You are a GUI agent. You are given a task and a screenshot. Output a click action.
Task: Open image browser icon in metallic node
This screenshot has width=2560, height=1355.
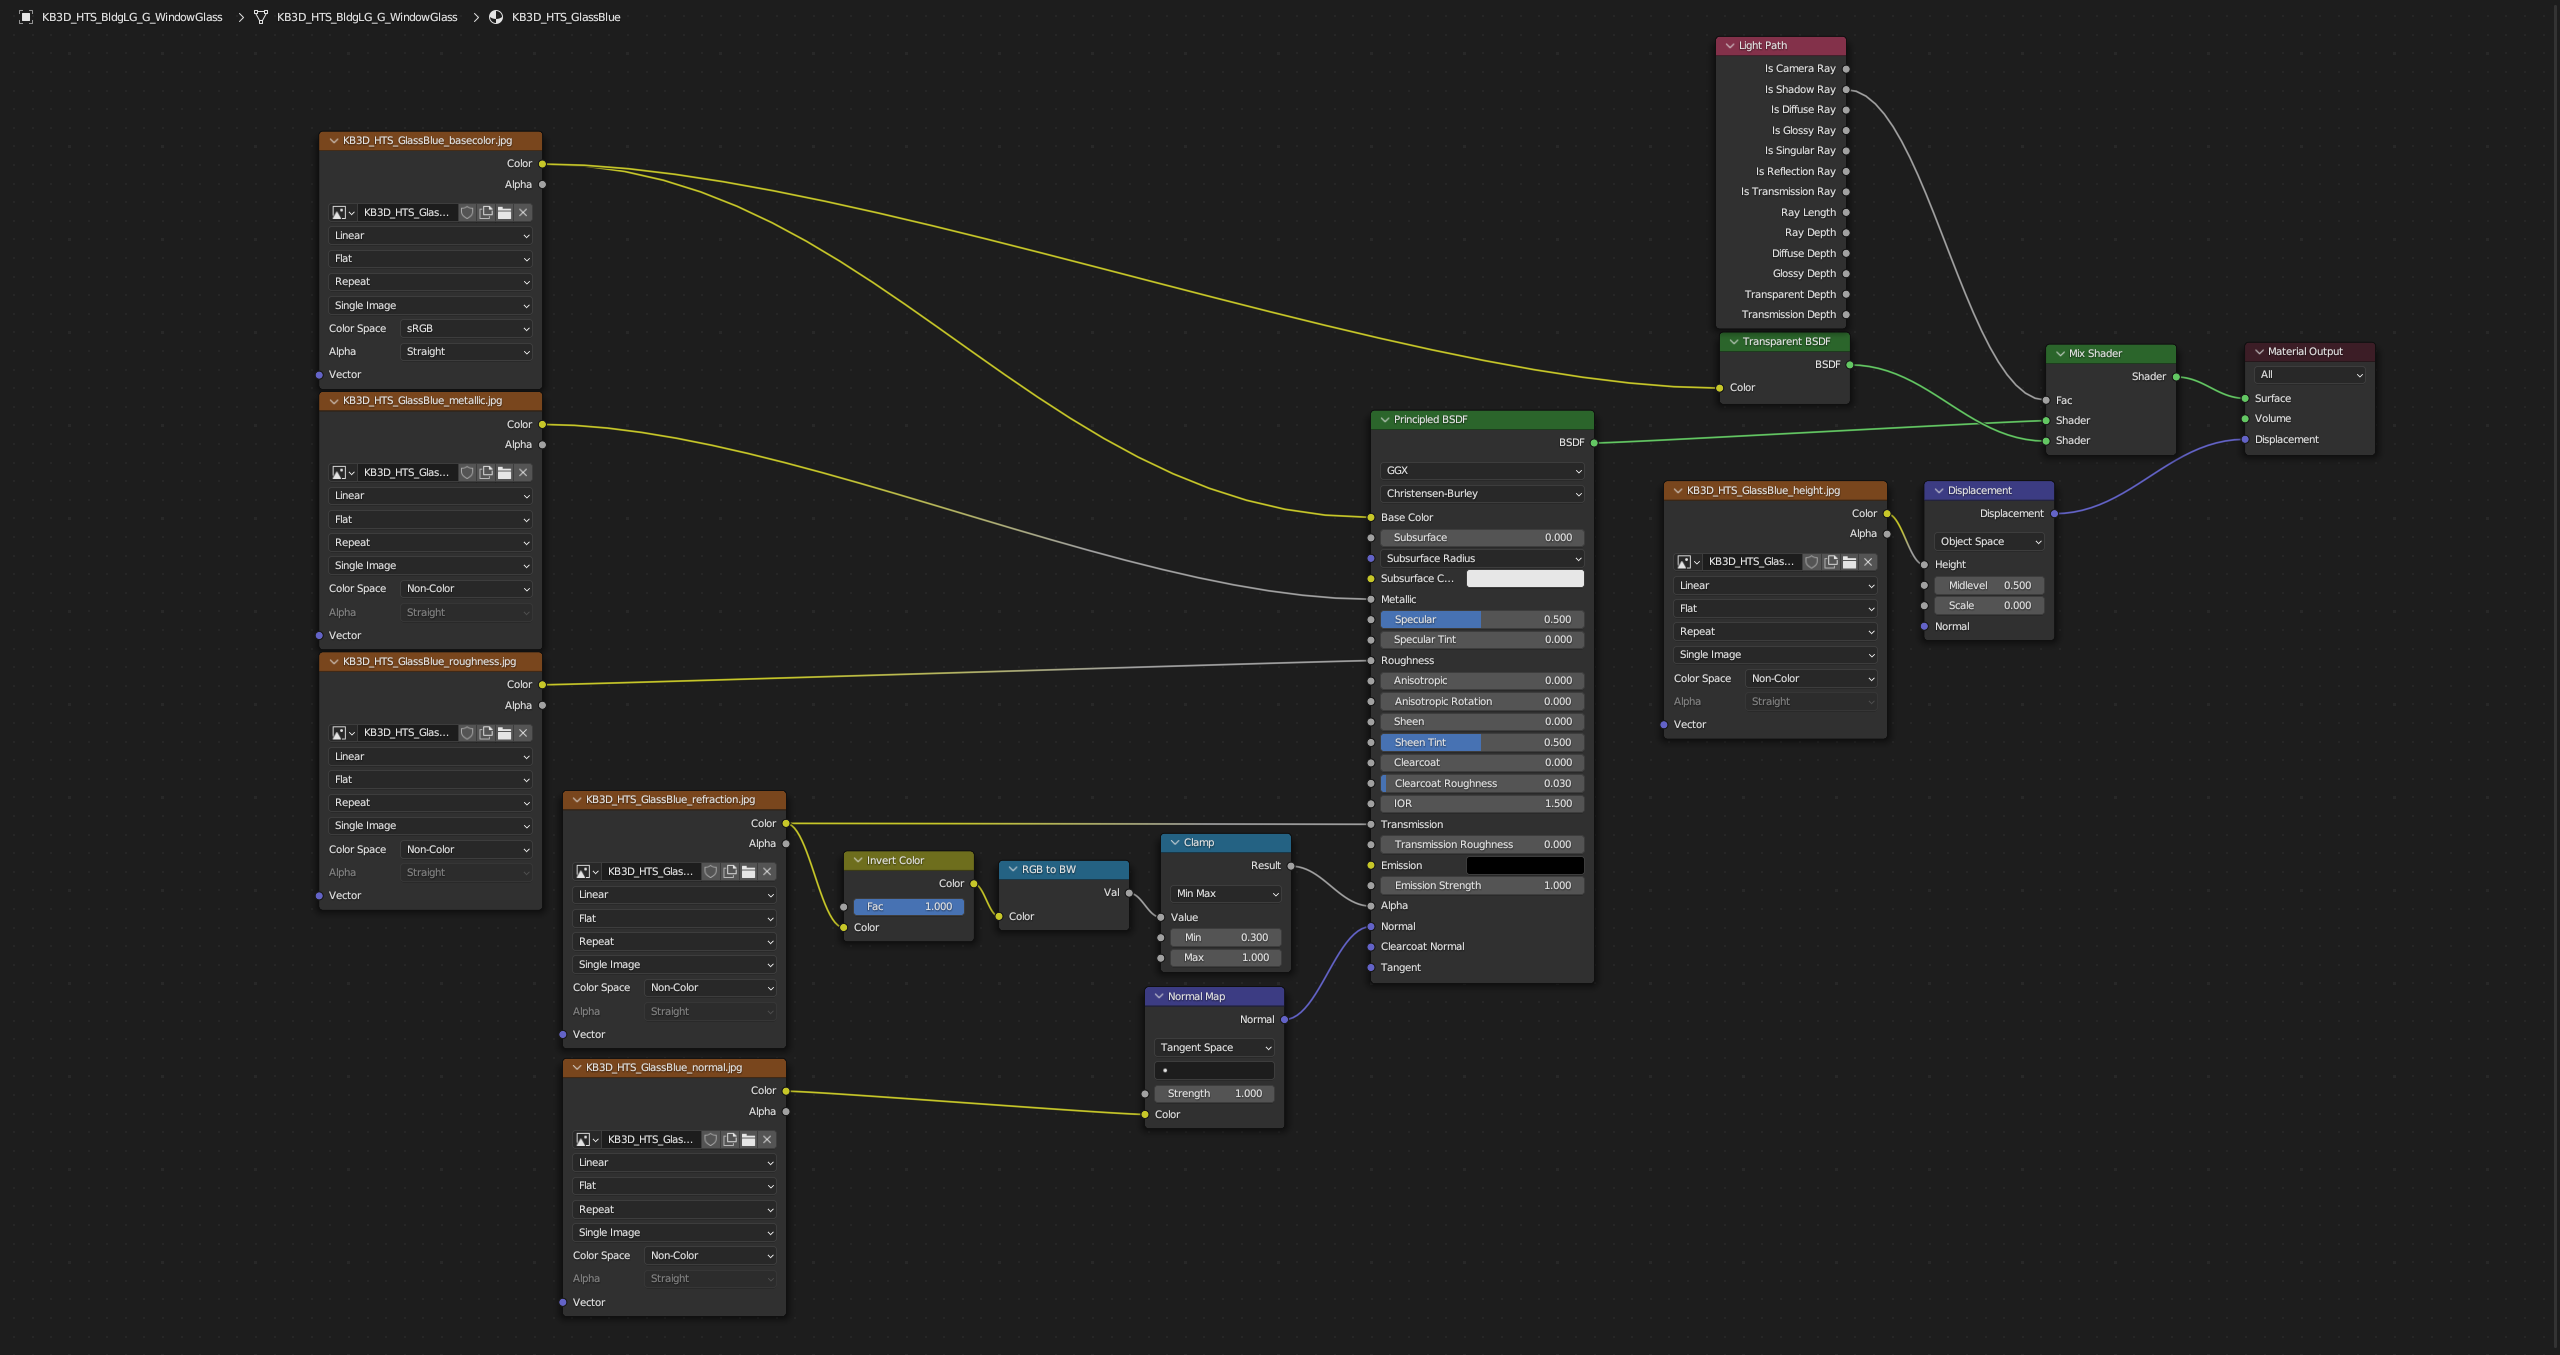[x=342, y=472]
